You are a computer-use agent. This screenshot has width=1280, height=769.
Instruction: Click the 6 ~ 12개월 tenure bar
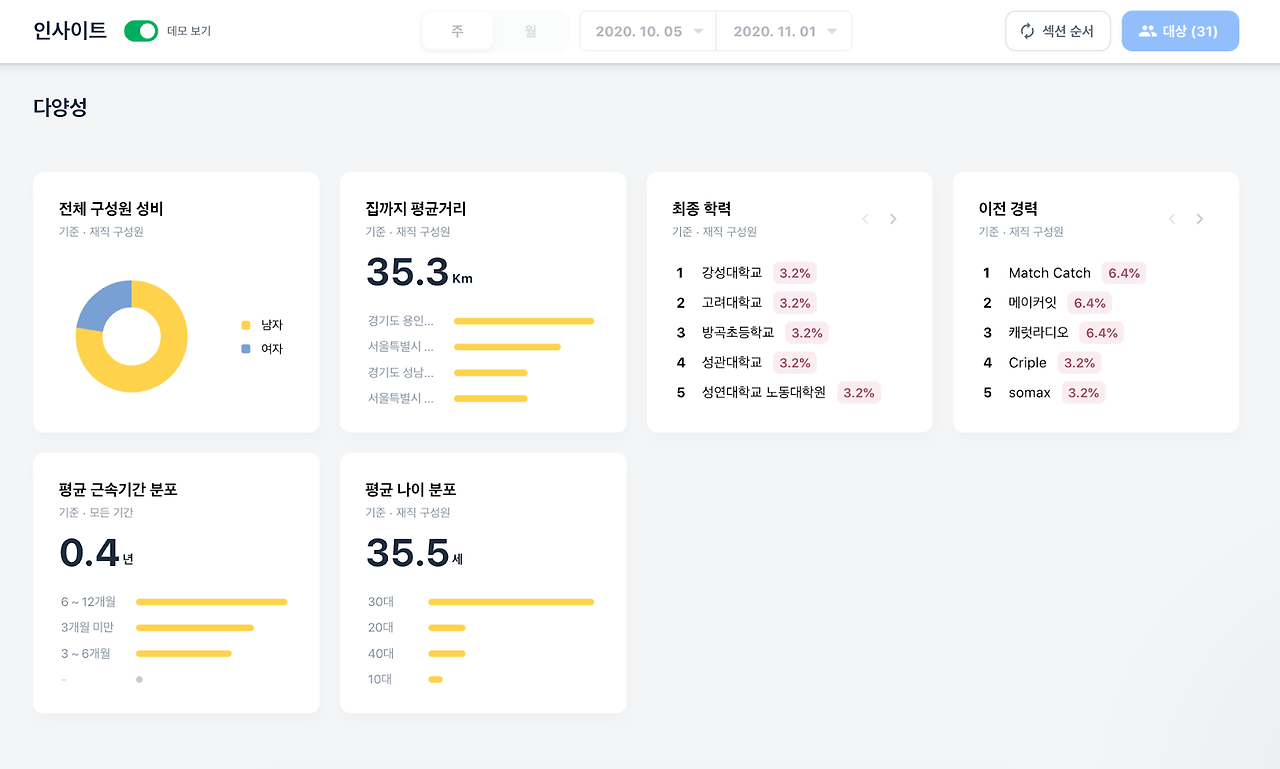[212, 602]
